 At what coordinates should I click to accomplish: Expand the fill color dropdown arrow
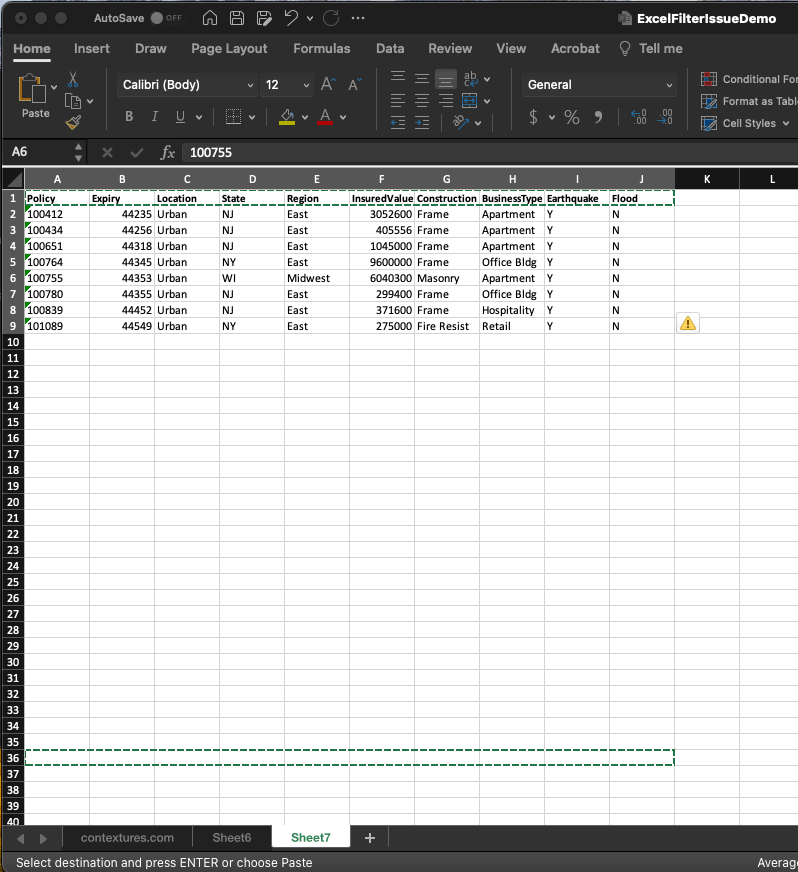click(305, 117)
